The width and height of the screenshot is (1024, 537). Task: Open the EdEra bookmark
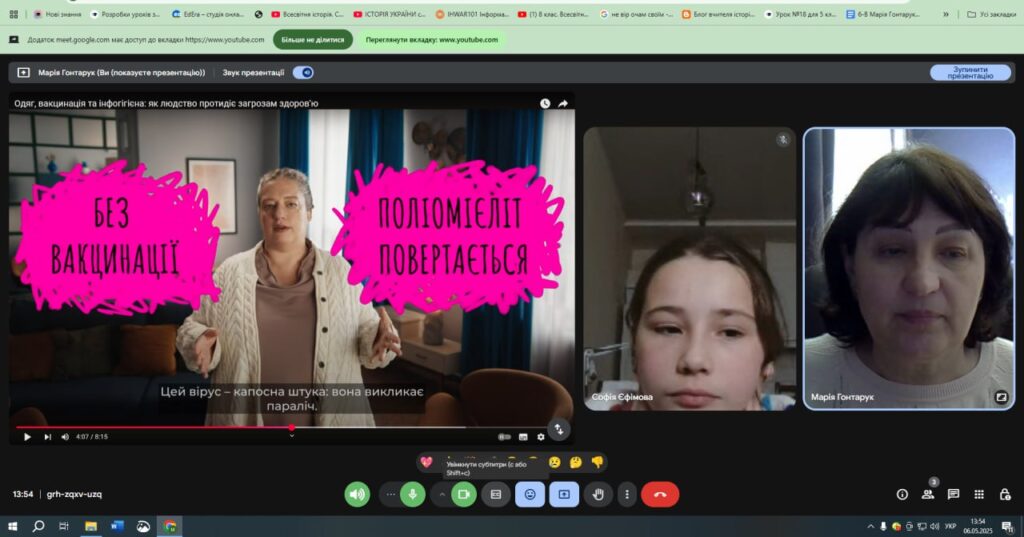click(207, 14)
